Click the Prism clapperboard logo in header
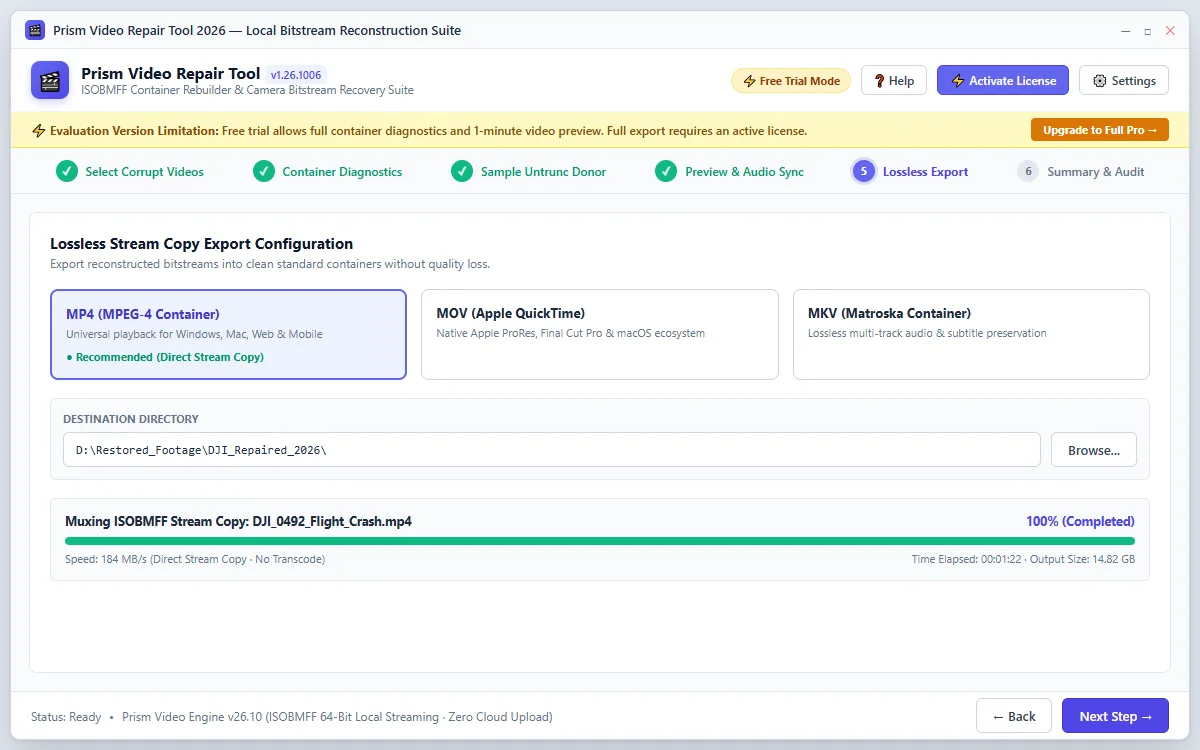Screen dimensions: 1200x750 click(50, 80)
